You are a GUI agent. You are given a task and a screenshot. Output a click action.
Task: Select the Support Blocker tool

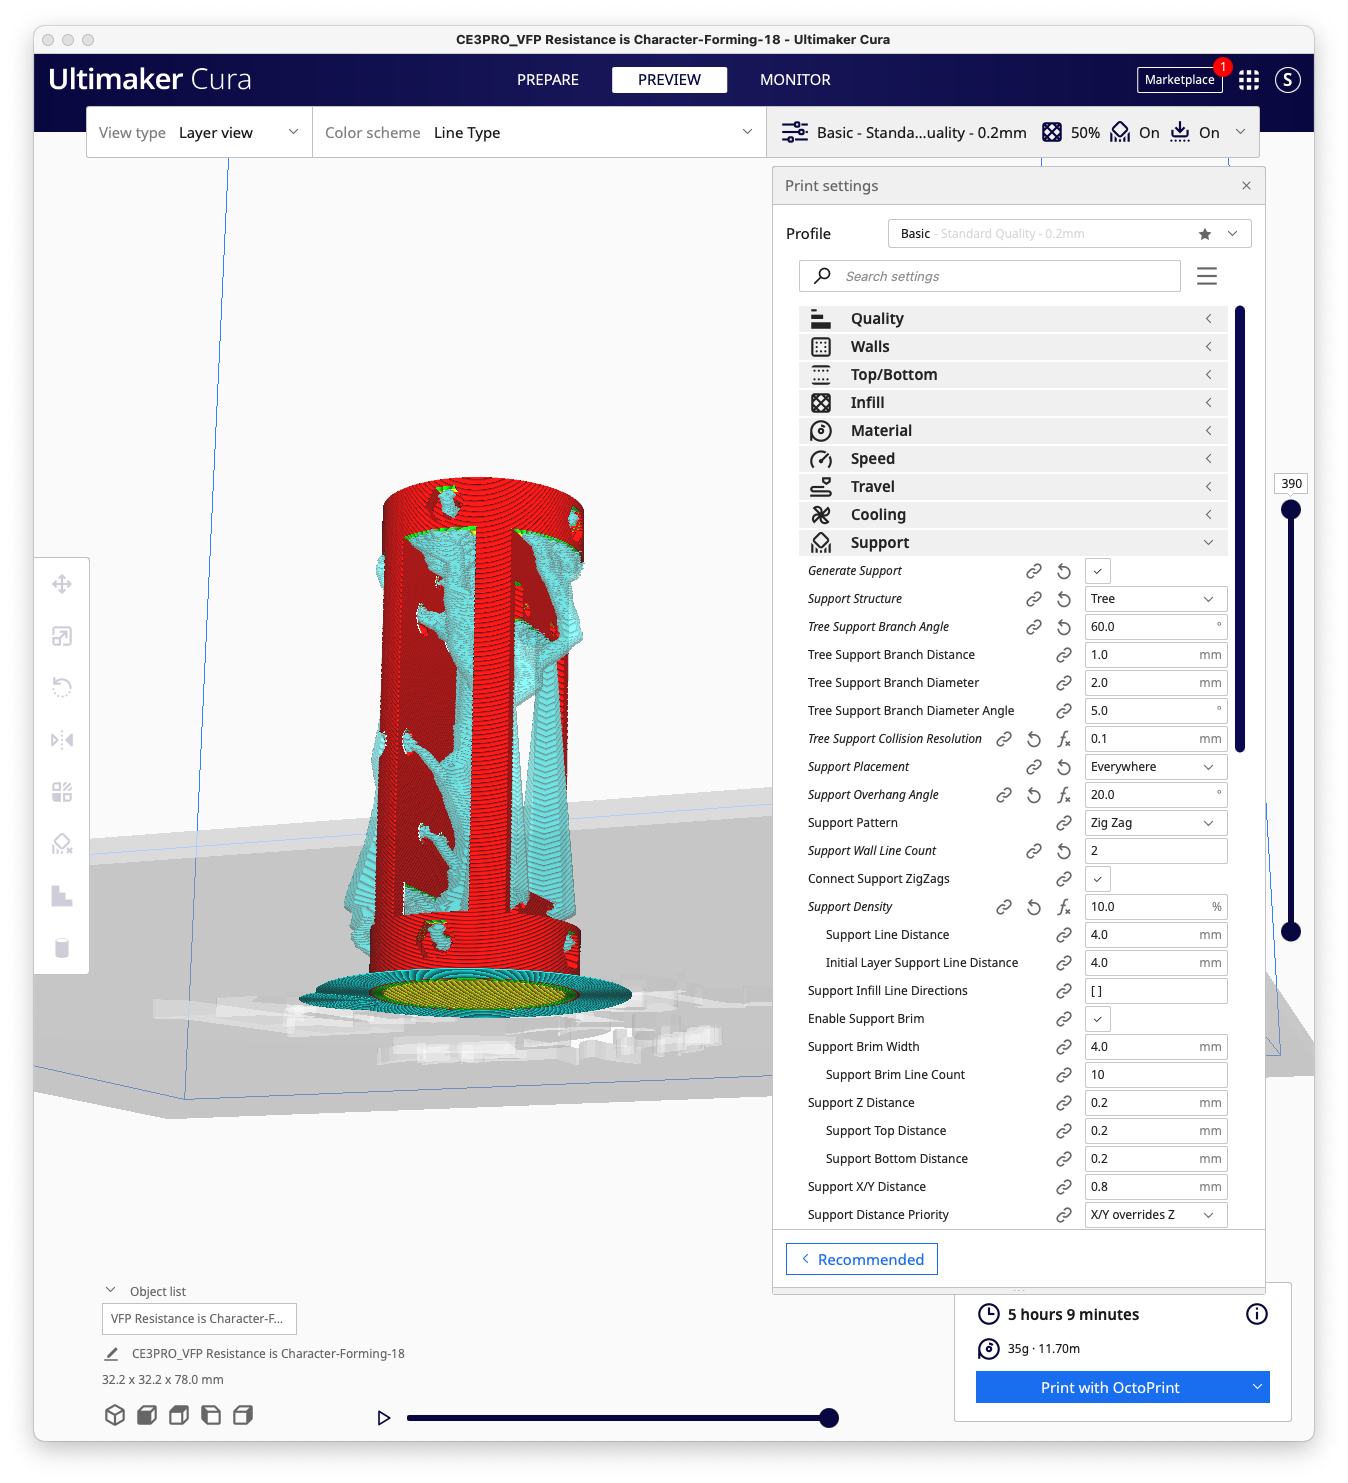pos(62,844)
